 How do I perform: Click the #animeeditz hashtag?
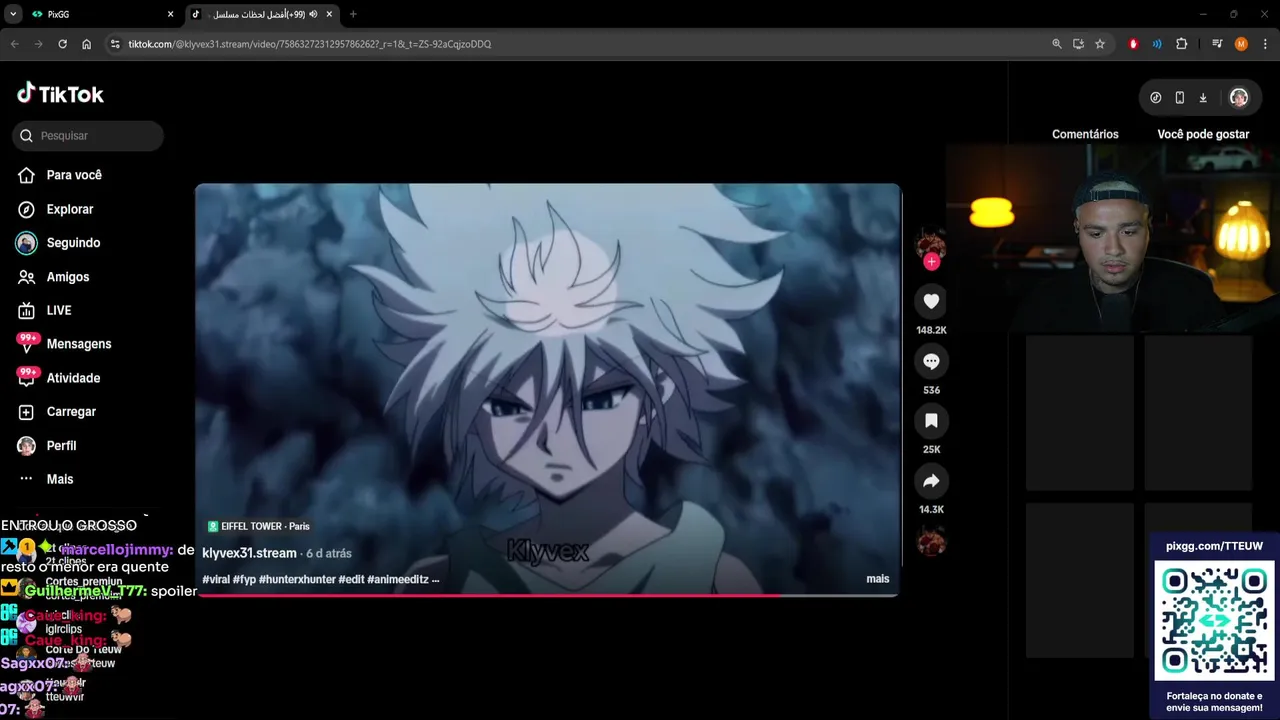click(x=397, y=579)
